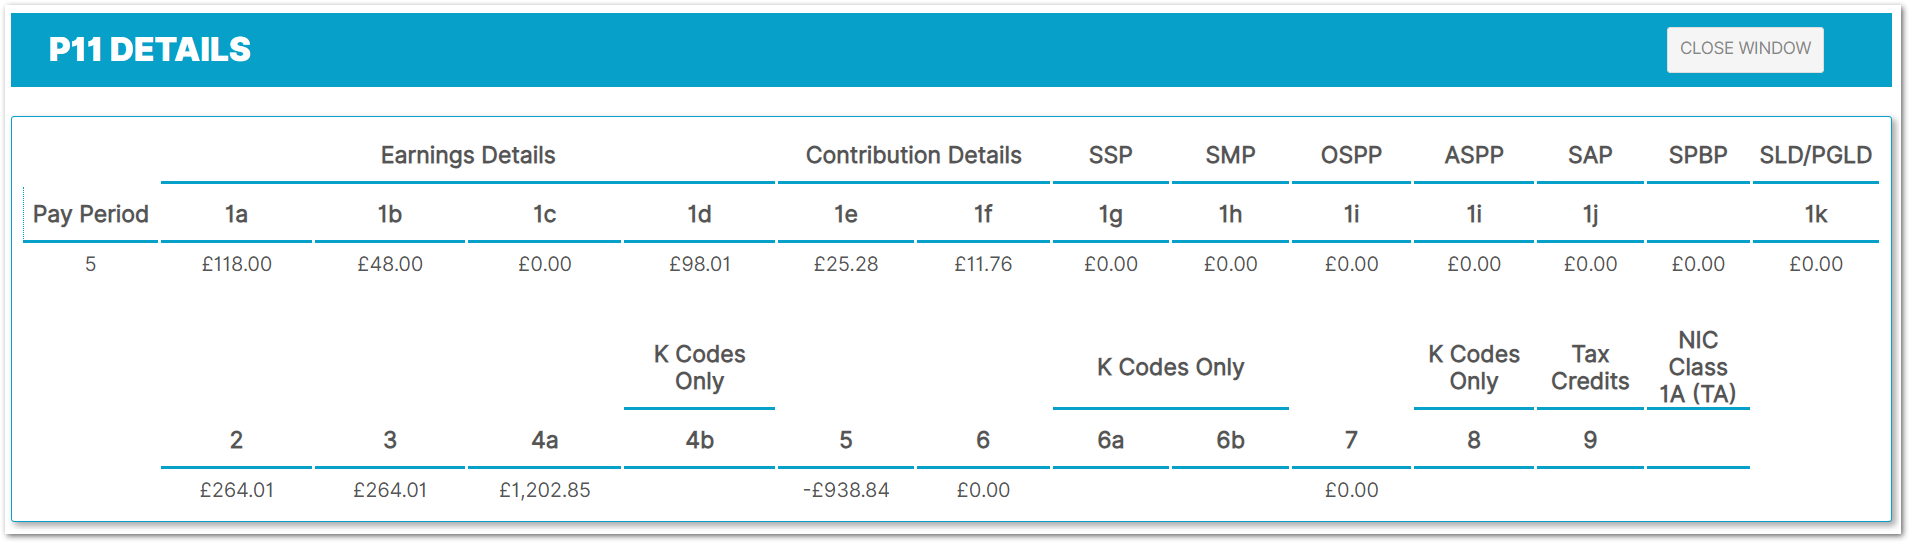Select the £98.01 value under 1d
This screenshot has height=543, width=1910.
pos(699,264)
